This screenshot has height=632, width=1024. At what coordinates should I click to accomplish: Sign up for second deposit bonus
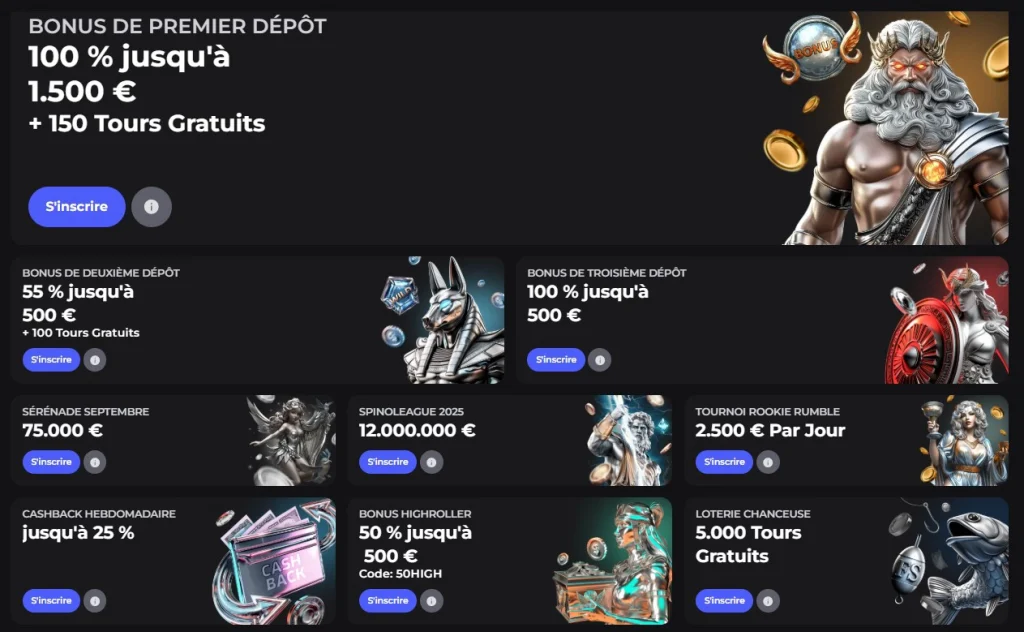click(x=51, y=360)
